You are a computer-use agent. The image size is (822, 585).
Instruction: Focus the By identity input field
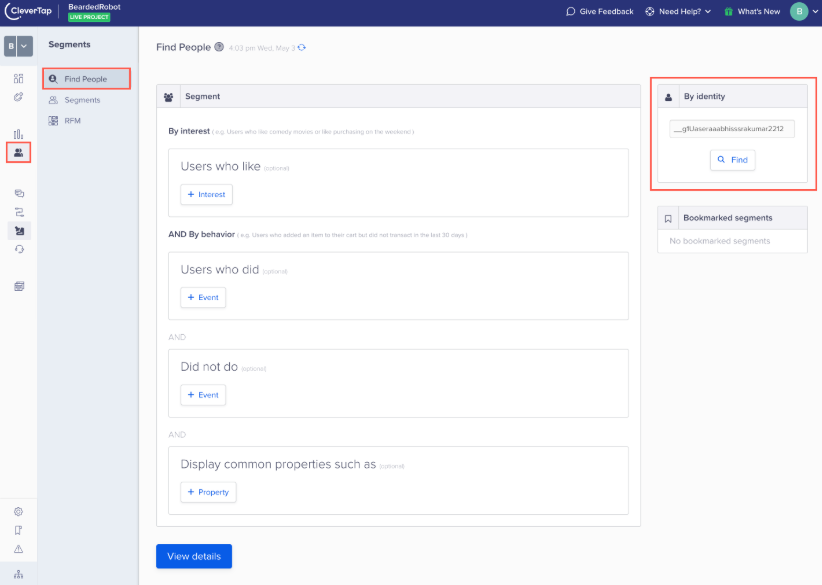point(732,129)
